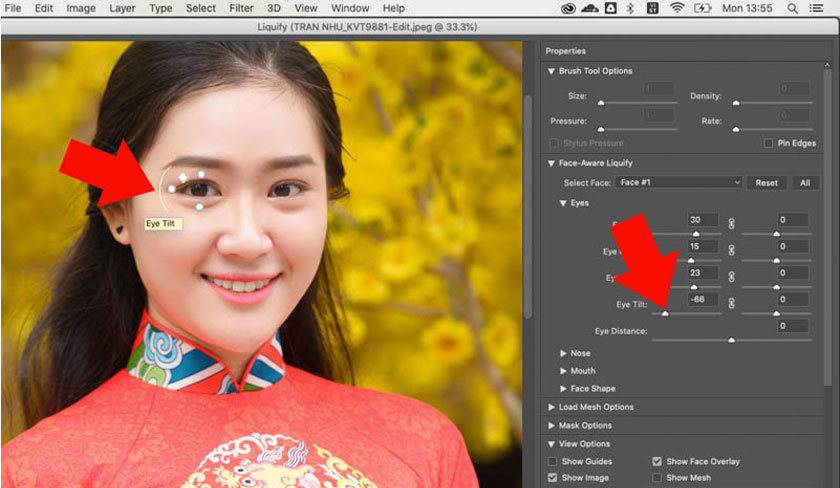Image resolution: width=840 pixels, height=488 pixels.
Task: Click the link icon in the Eye Tilt row
Action: pyautogui.click(x=731, y=303)
